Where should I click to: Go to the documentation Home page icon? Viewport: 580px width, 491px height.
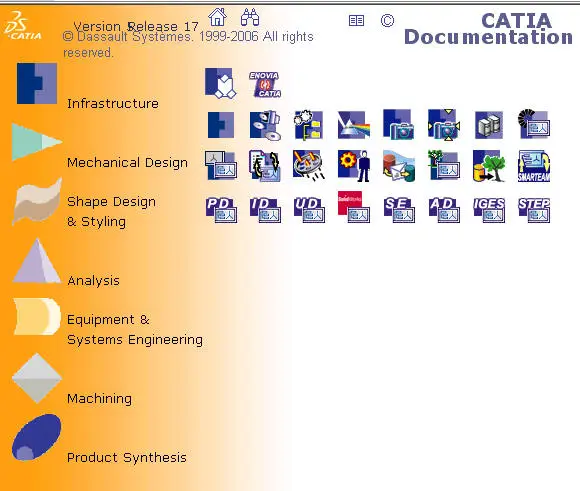218,17
